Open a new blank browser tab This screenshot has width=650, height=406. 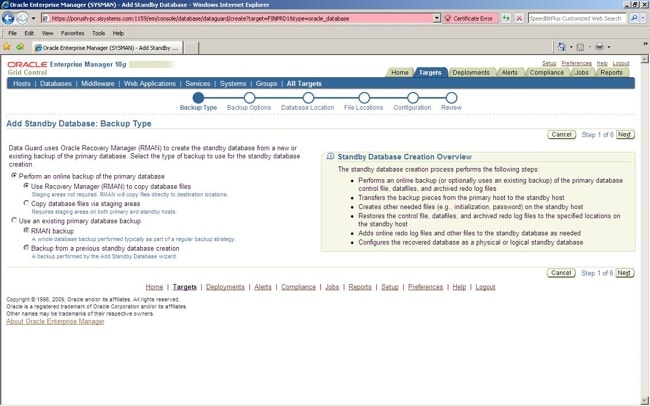pyautogui.click(x=191, y=48)
